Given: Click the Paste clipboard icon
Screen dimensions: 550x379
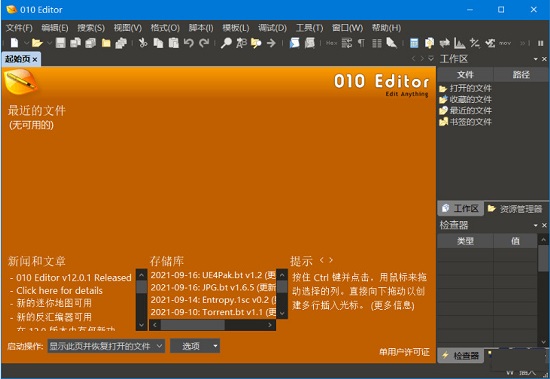Looking at the screenshot, I should click(x=174, y=43).
